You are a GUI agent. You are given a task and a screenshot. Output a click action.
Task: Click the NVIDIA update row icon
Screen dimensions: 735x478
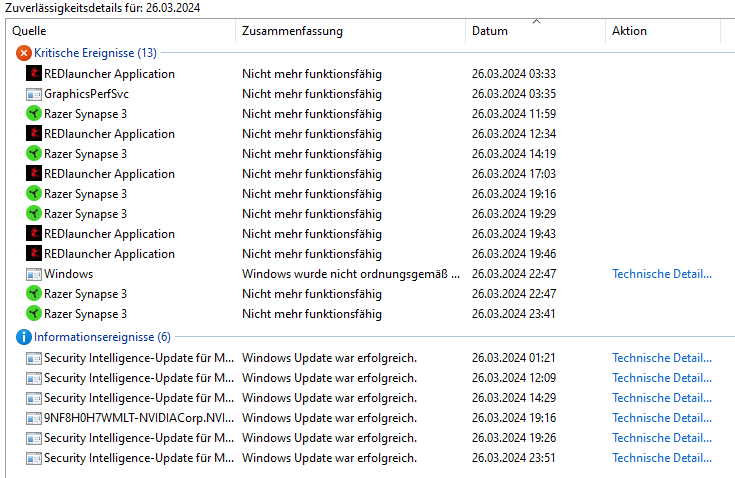34,418
